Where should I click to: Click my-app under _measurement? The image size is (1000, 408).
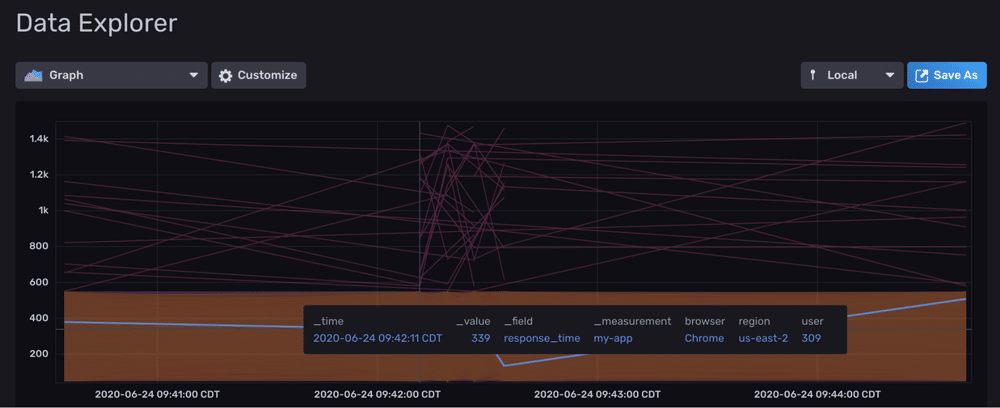[614, 338]
